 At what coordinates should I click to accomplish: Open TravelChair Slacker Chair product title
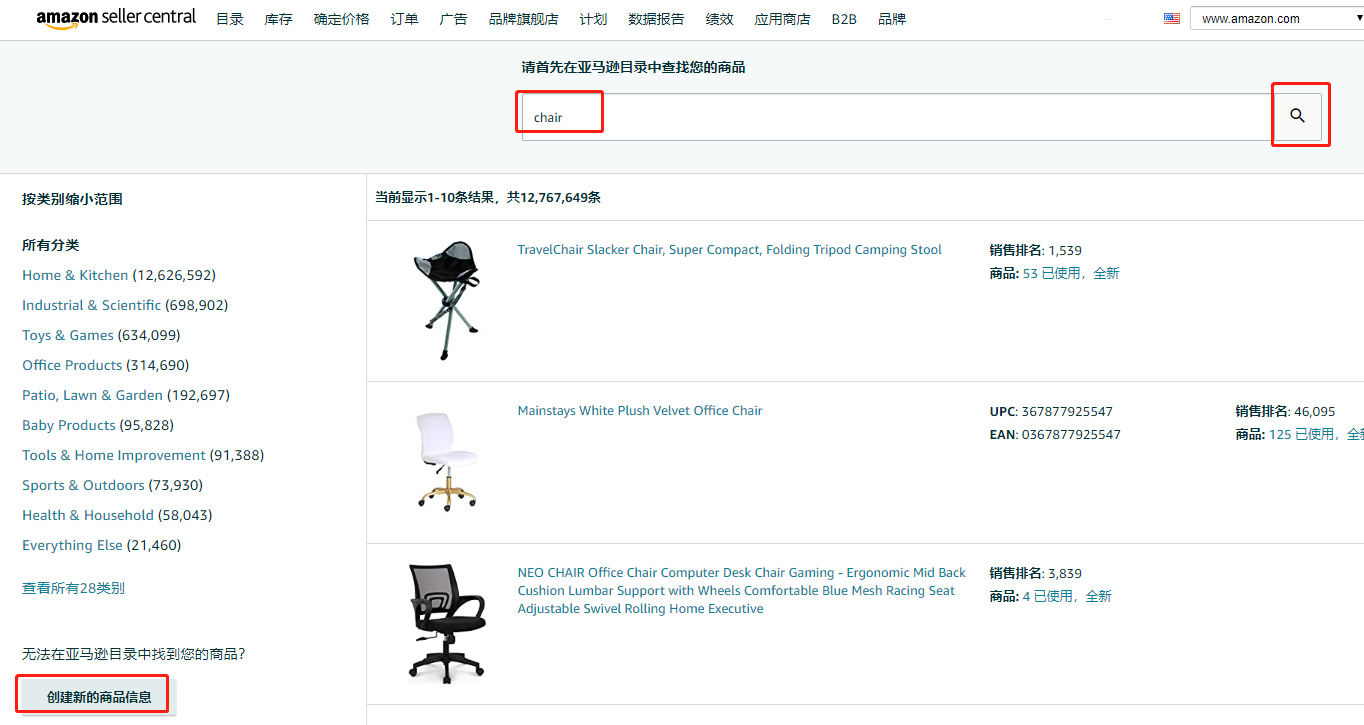[730, 250]
